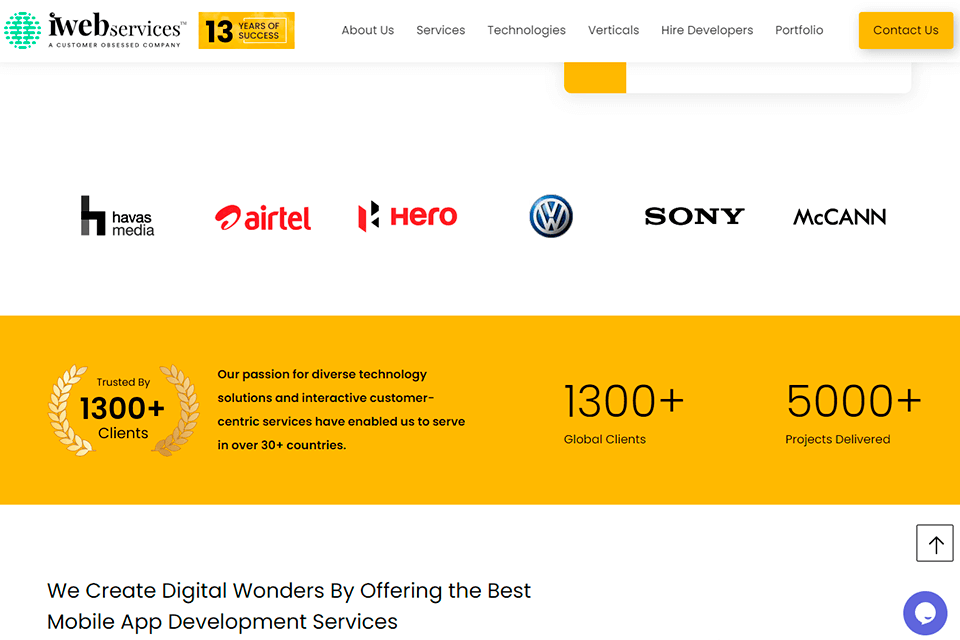Image resolution: width=960 pixels, height=640 pixels.
Task: Click the scroll-to-top arrow button
Action: (x=935, y=543)
